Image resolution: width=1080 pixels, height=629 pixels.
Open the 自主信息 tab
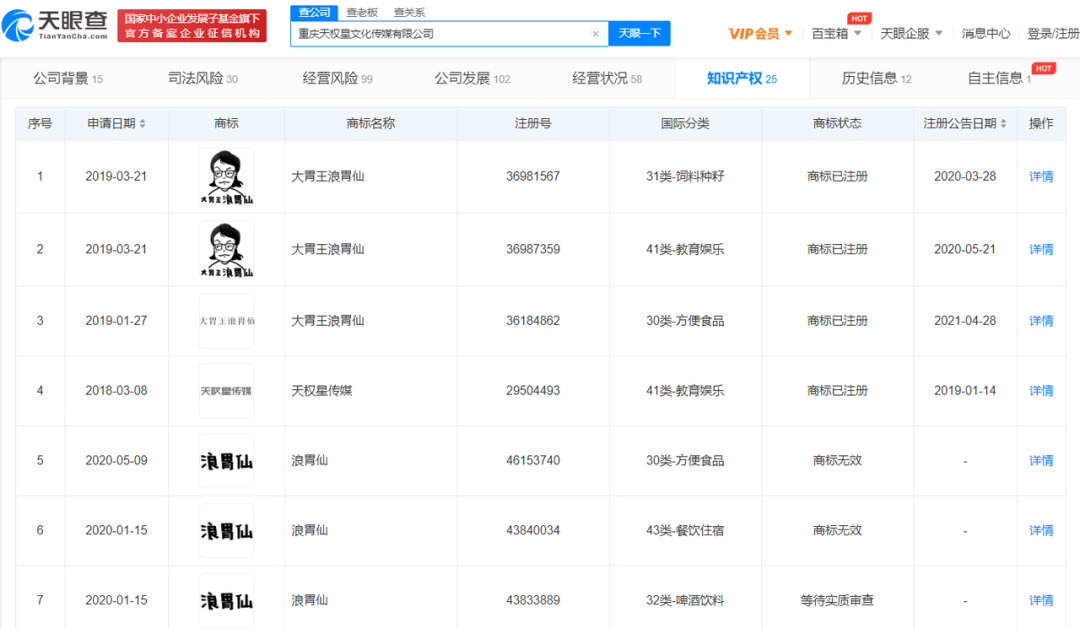pyautogui.click(x=999, y=79)
